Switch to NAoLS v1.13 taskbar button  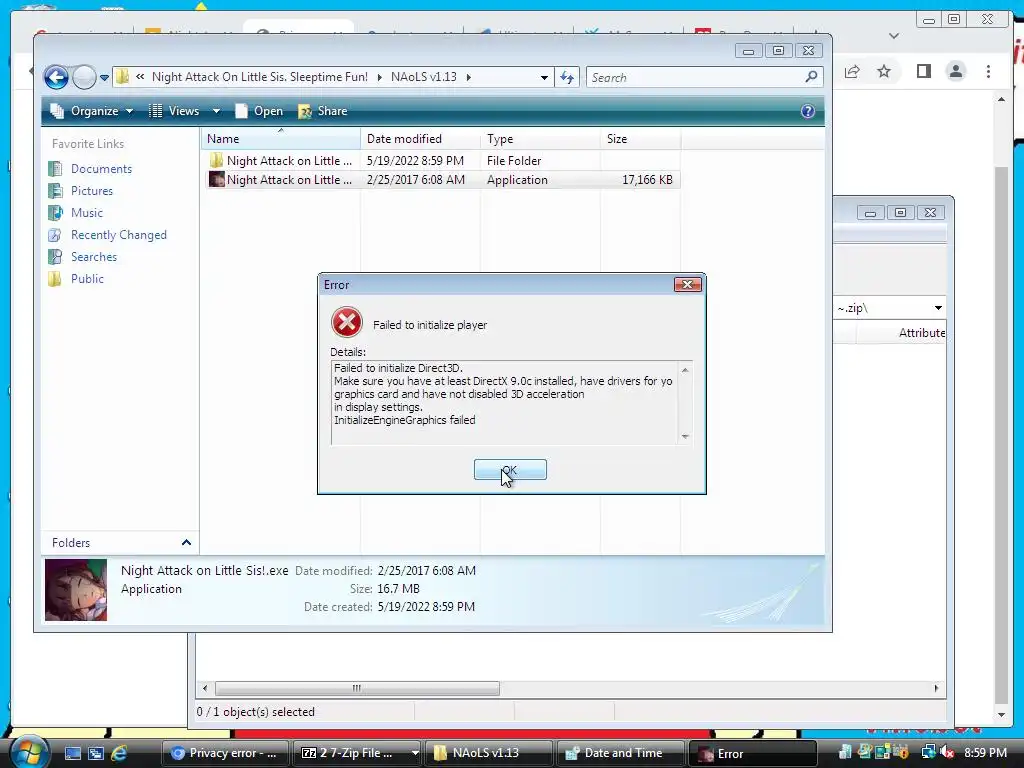click(488, 753)
